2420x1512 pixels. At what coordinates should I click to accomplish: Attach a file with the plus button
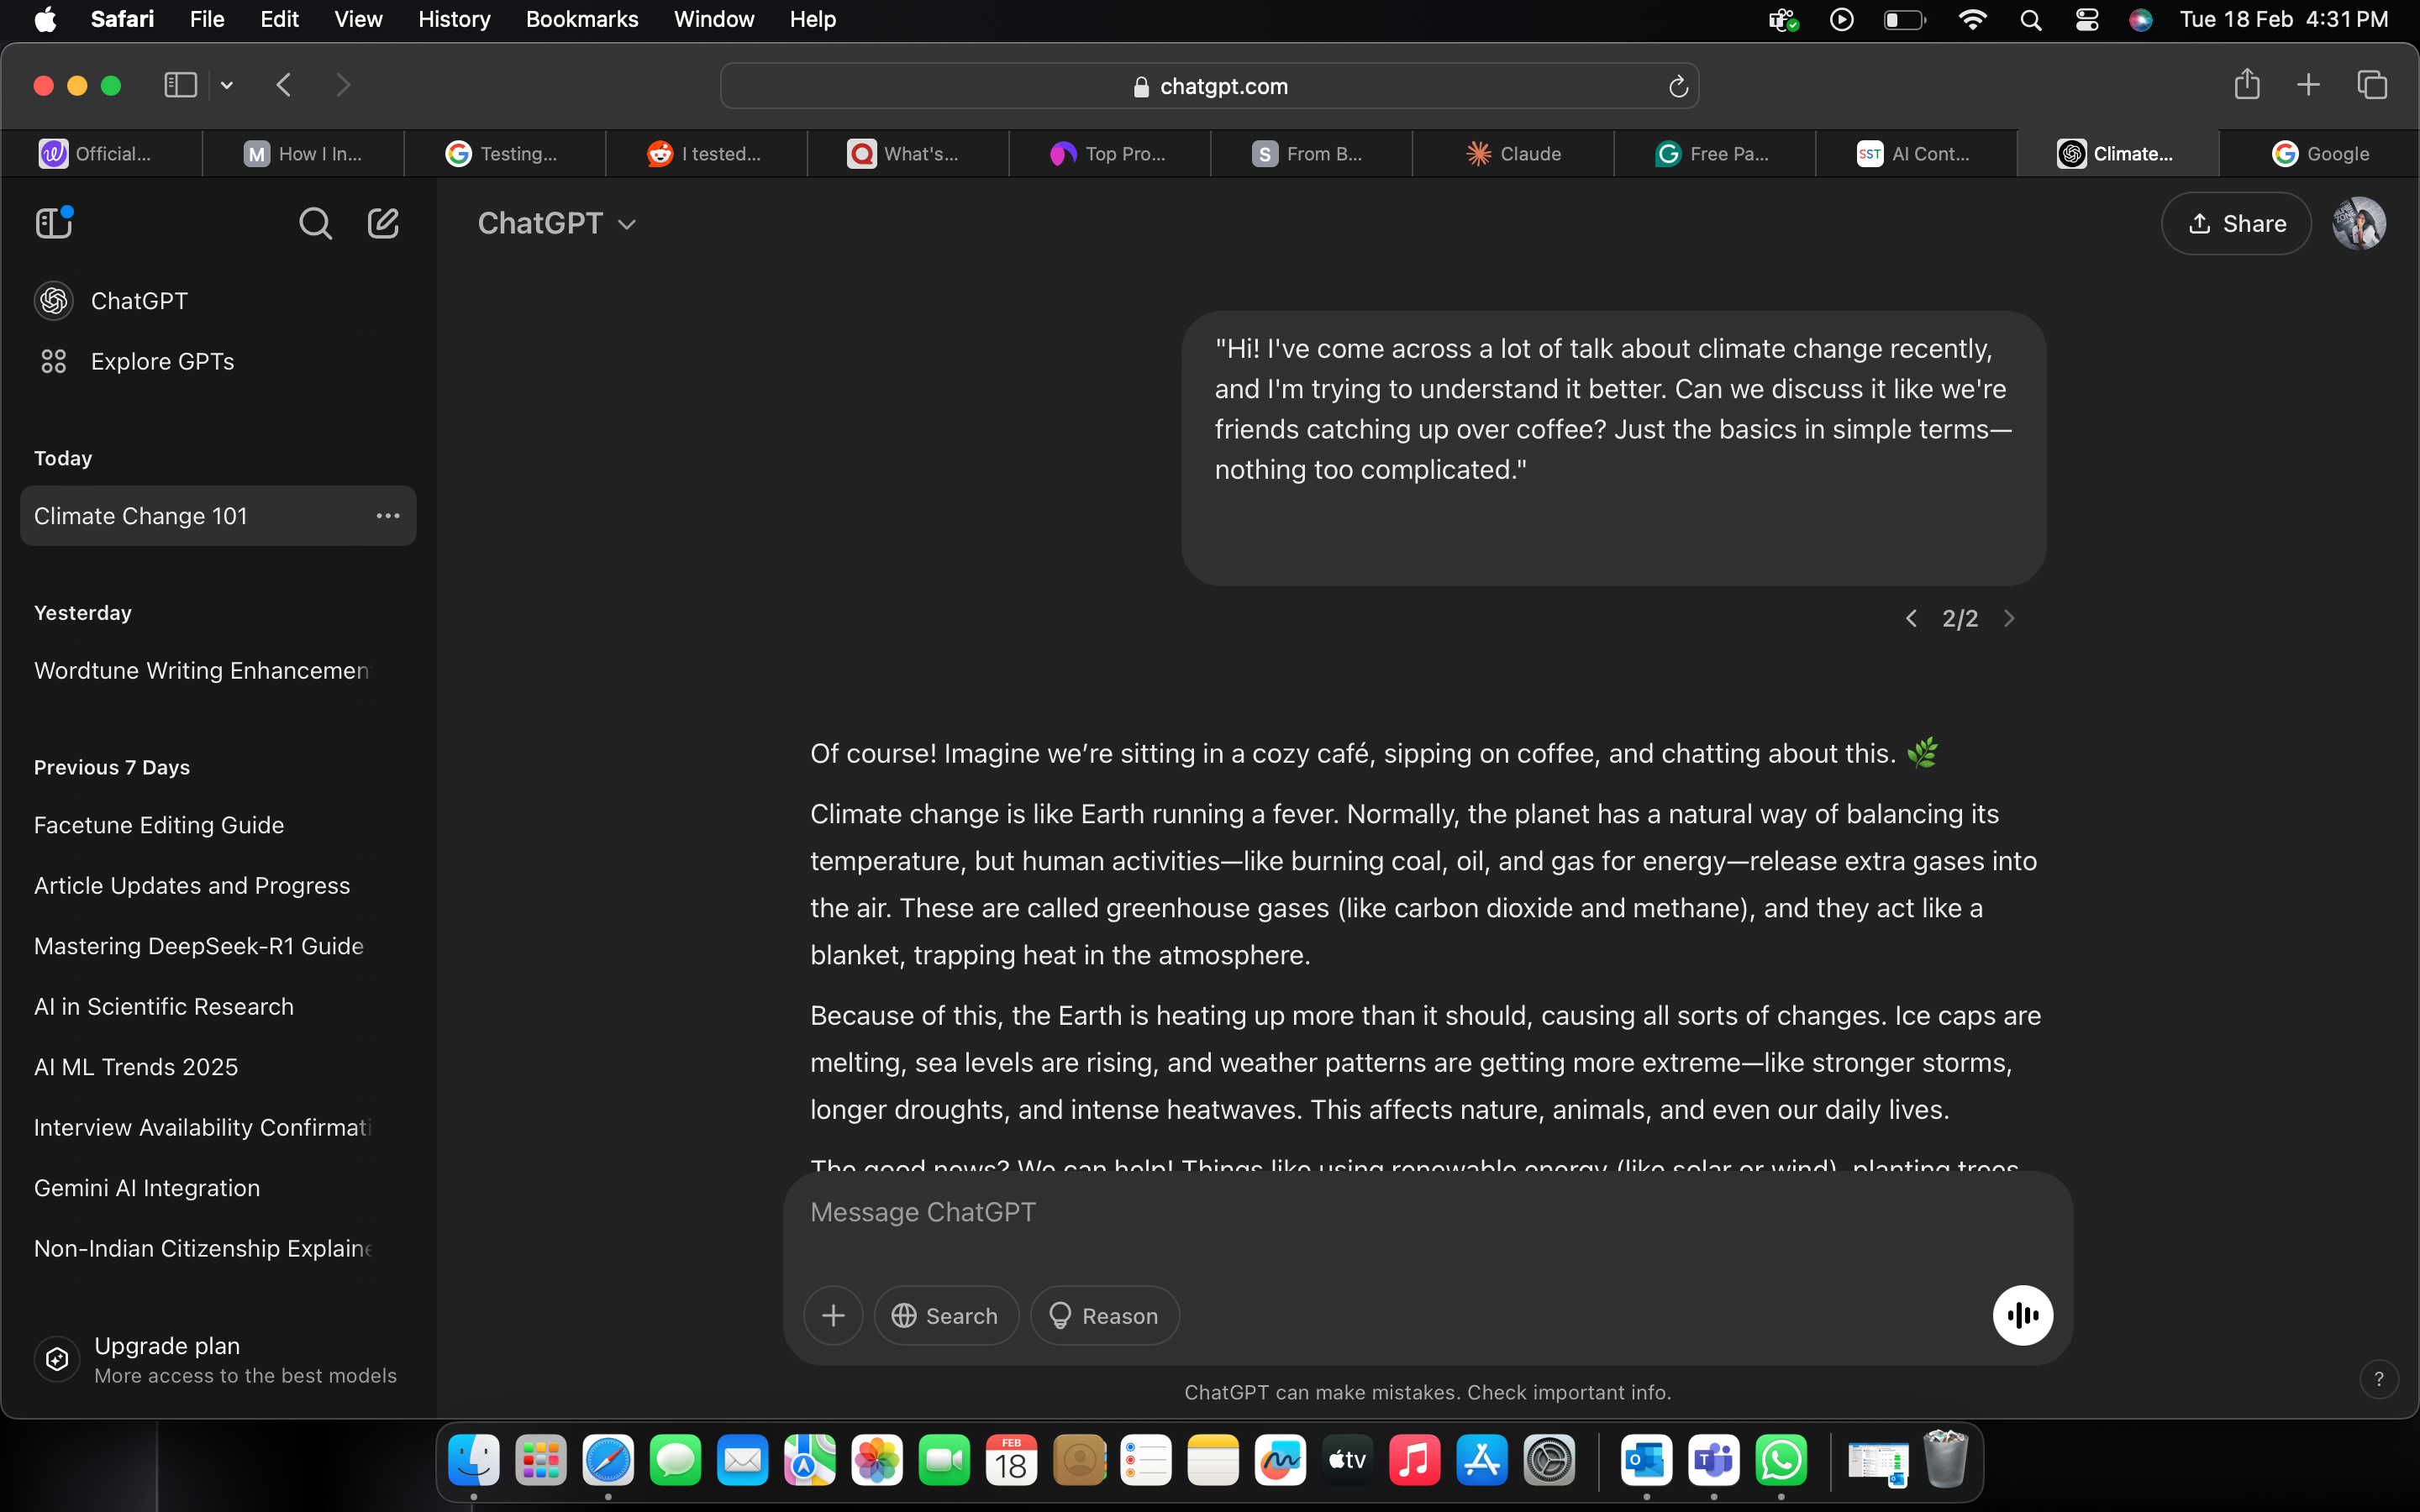(x=833, y=1315)
